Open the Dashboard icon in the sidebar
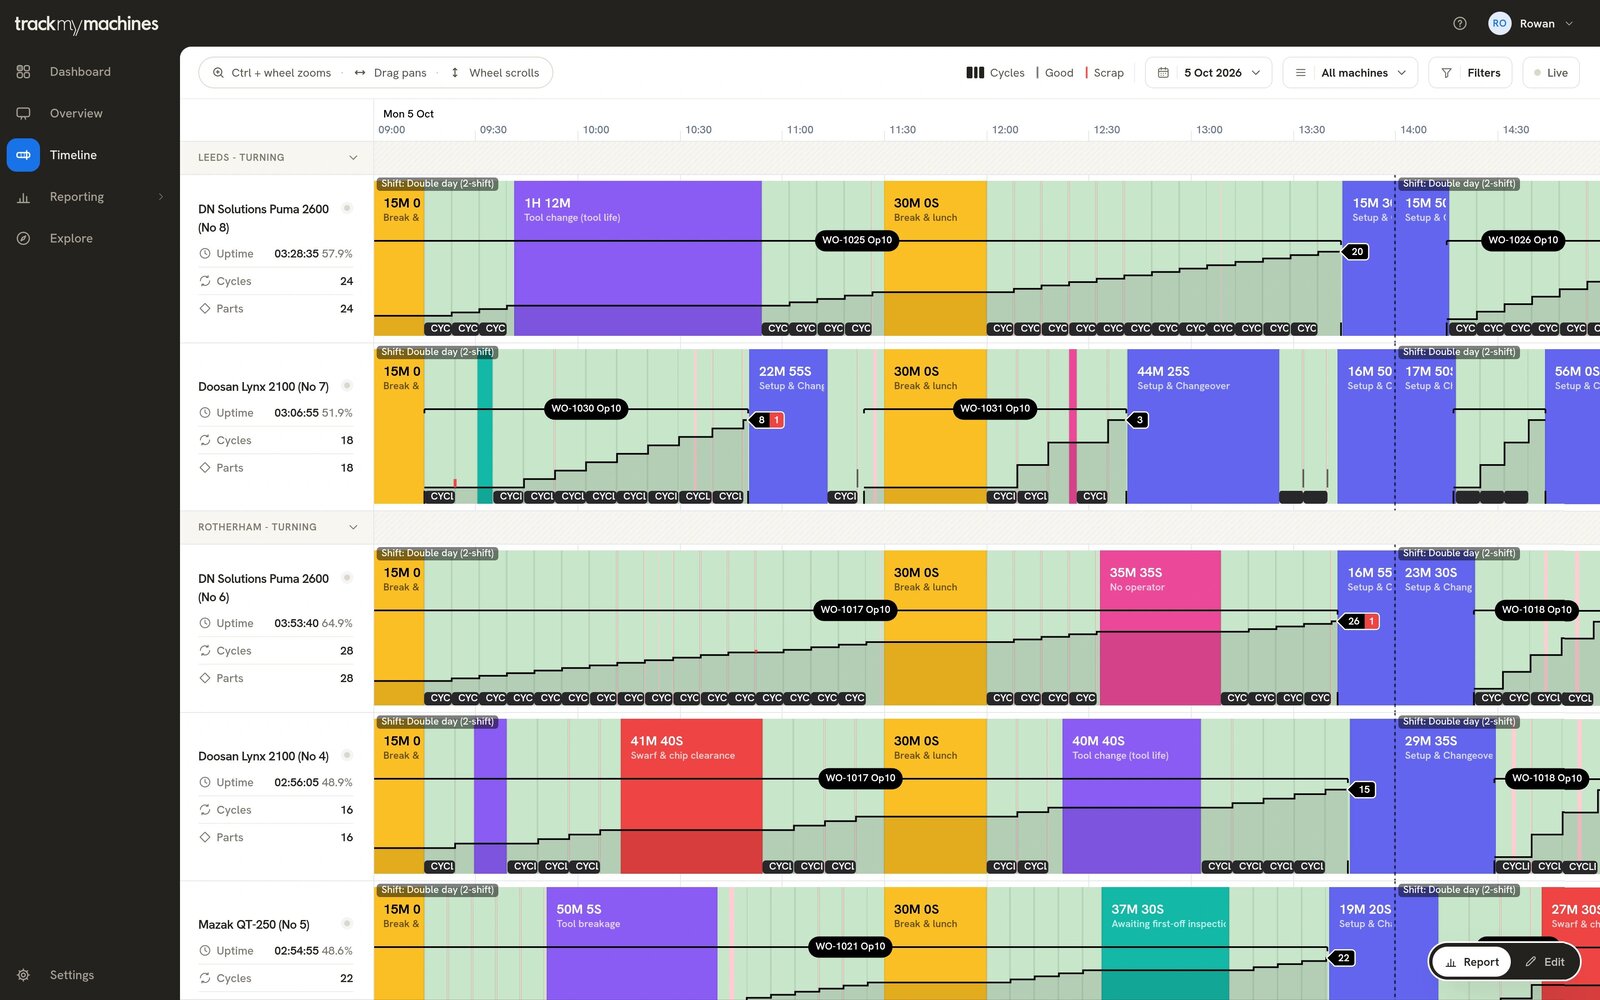Image resolution: width=1600 pixels, height=1000 pixels. click(x=23, y=72)
